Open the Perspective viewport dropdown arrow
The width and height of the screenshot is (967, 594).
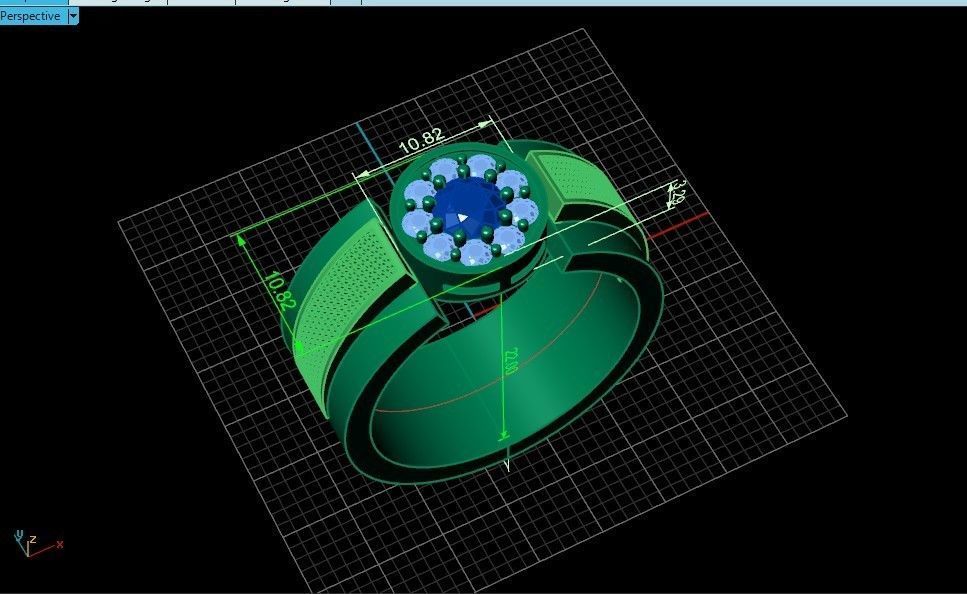pyautogui.click(x=73, y=16)
